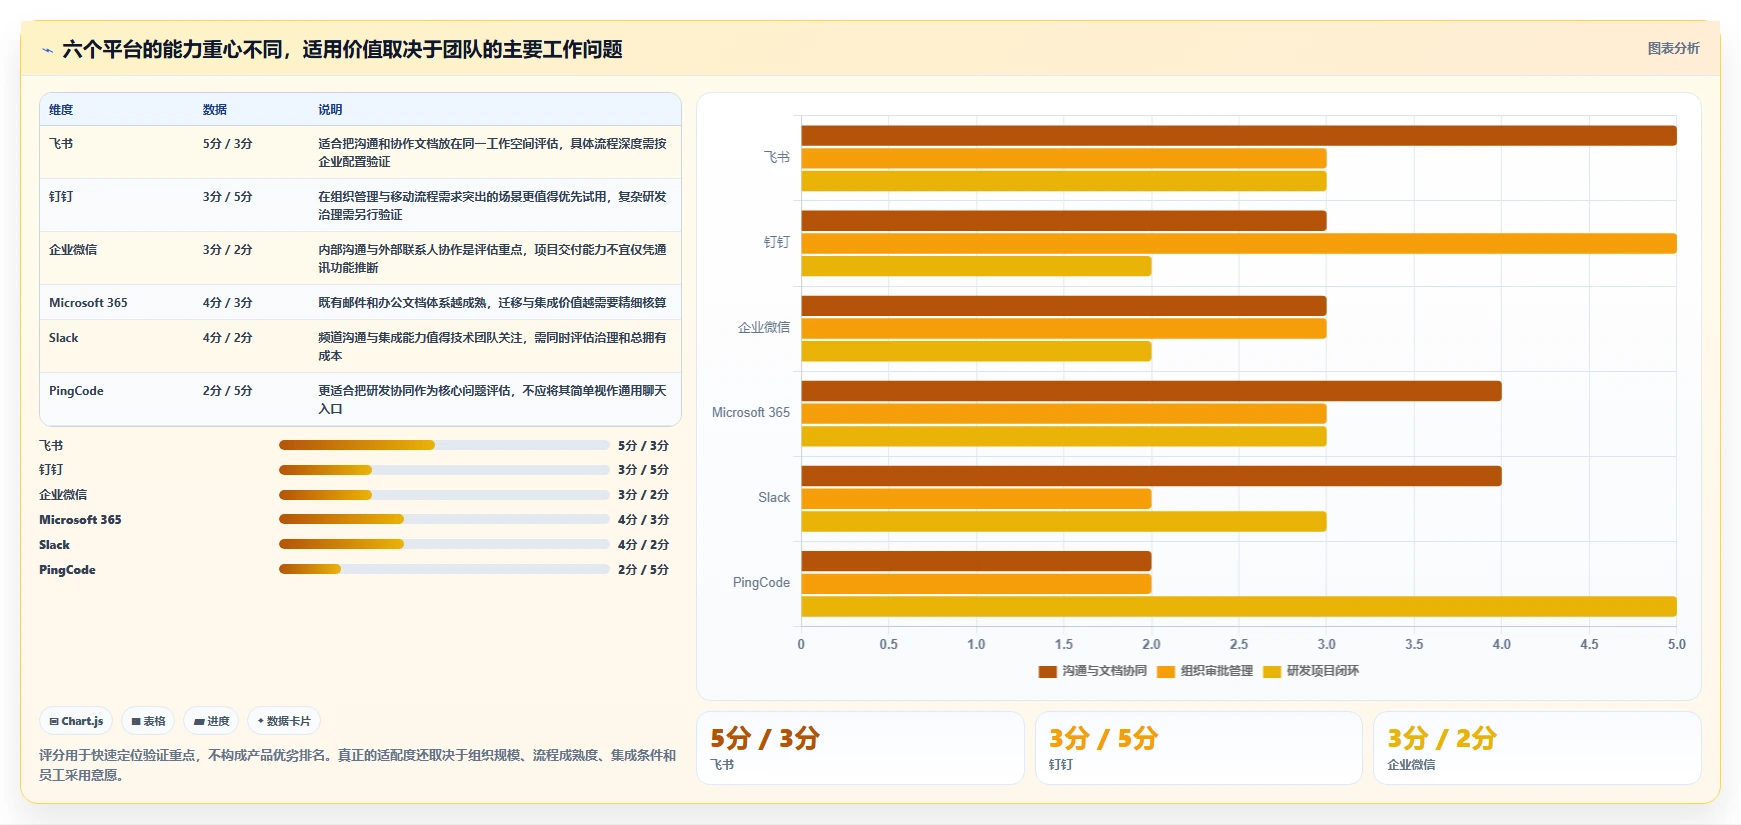
Task: Toggle the 组织审批管理 legend color swatch
Action: 1165,671
